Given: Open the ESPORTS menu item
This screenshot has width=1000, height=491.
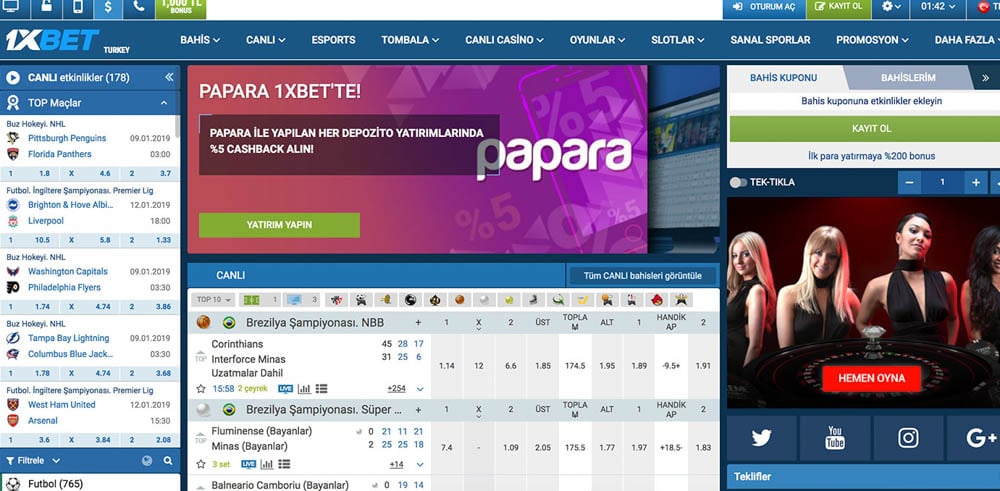Looking at the screenshot, I should coord(333,40).
